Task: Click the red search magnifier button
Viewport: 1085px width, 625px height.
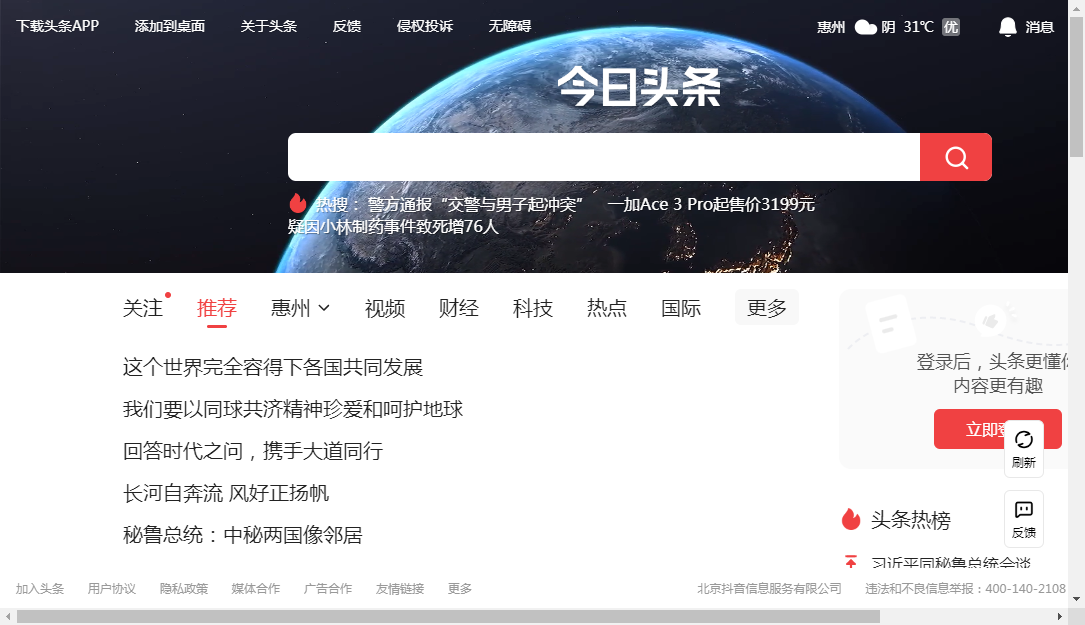Action: [956, 158]
